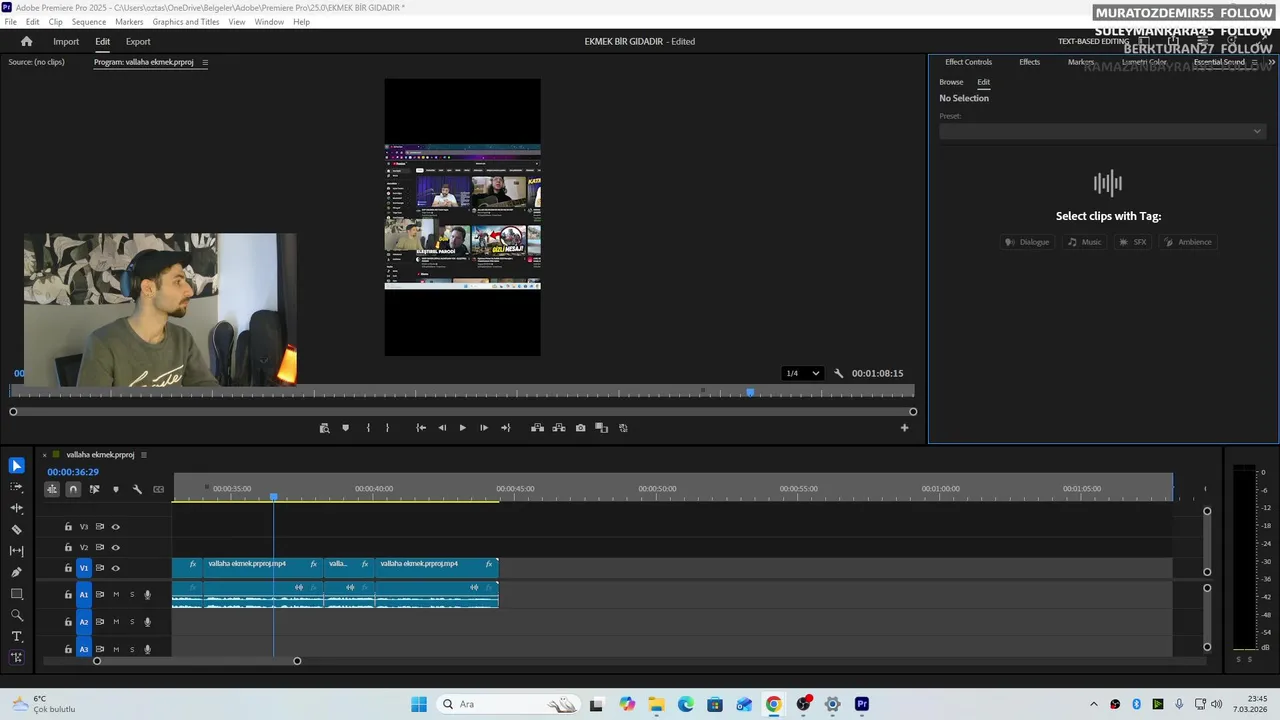Select the Razor tool

(16, 530)
